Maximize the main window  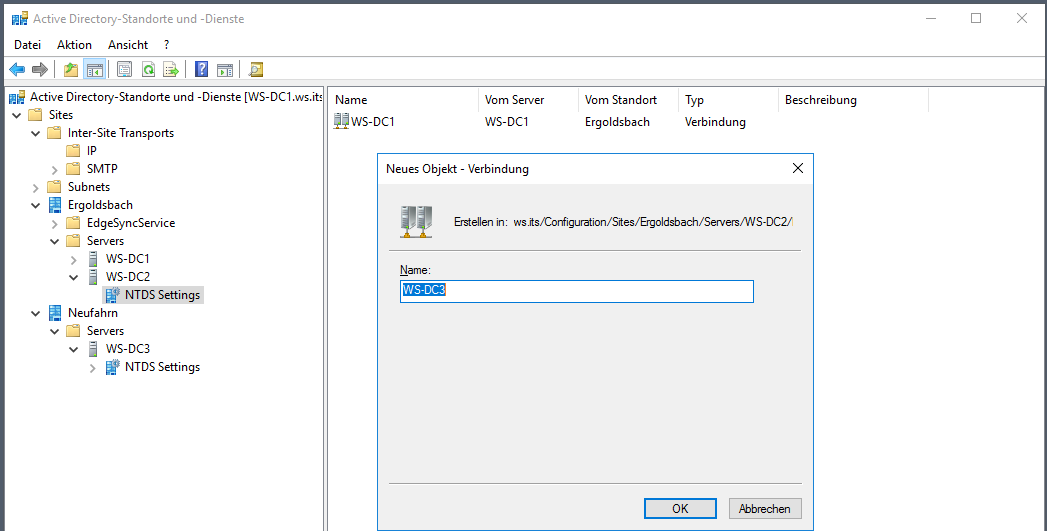976,19
